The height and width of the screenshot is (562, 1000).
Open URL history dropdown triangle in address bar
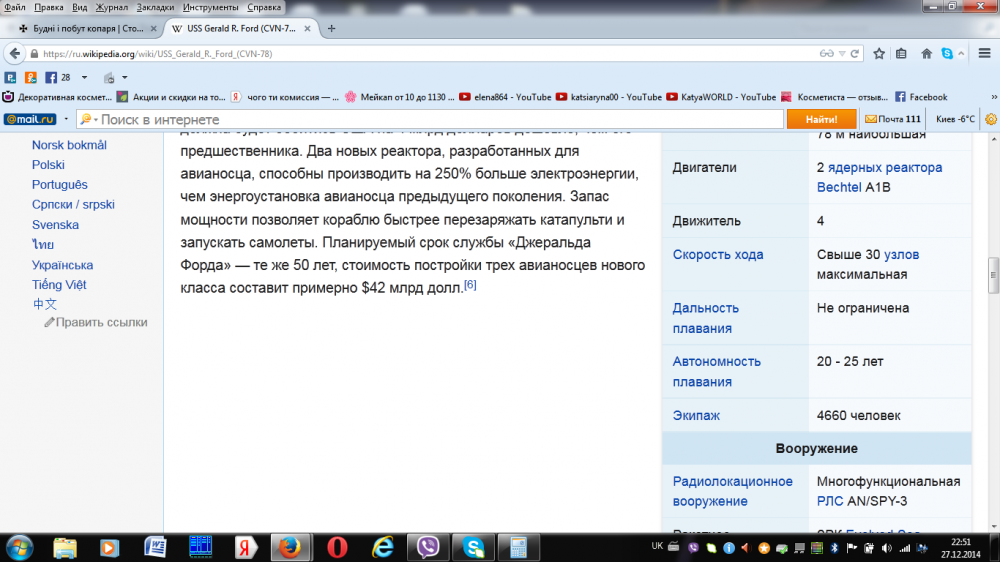point(842,54)
